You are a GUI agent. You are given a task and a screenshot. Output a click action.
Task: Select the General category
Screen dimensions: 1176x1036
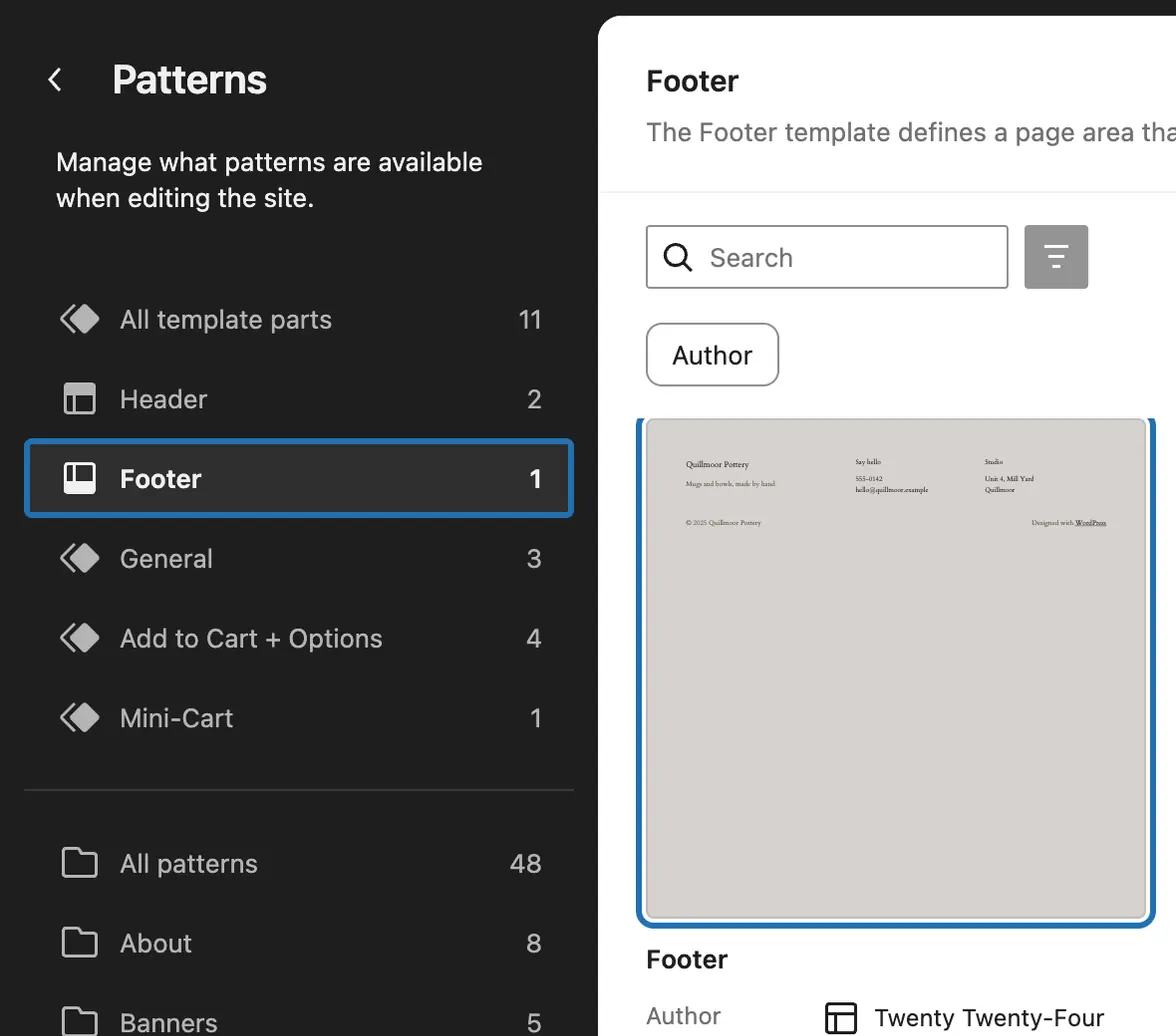[x=299, y=559]
